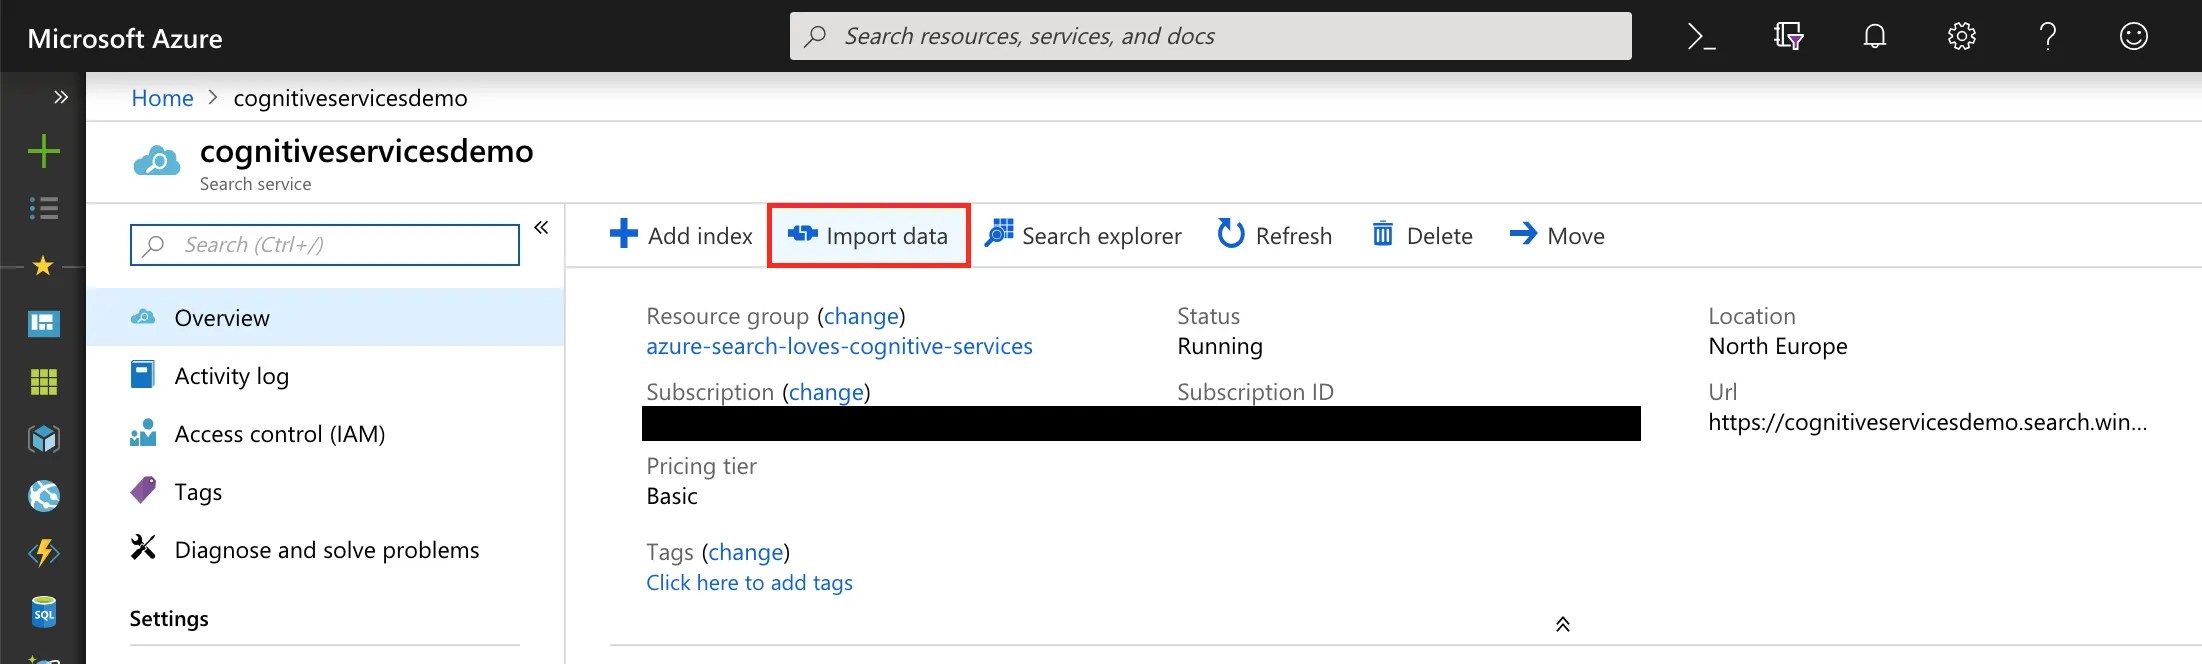Open portal settings gear
Image resolution: width=2202 pixels, height=664 pixels.
pos(1962,37)
